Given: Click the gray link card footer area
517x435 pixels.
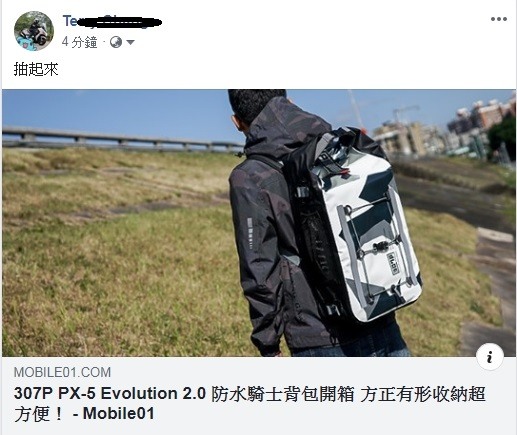Looking at the screenshot, I should click(259, 396).
